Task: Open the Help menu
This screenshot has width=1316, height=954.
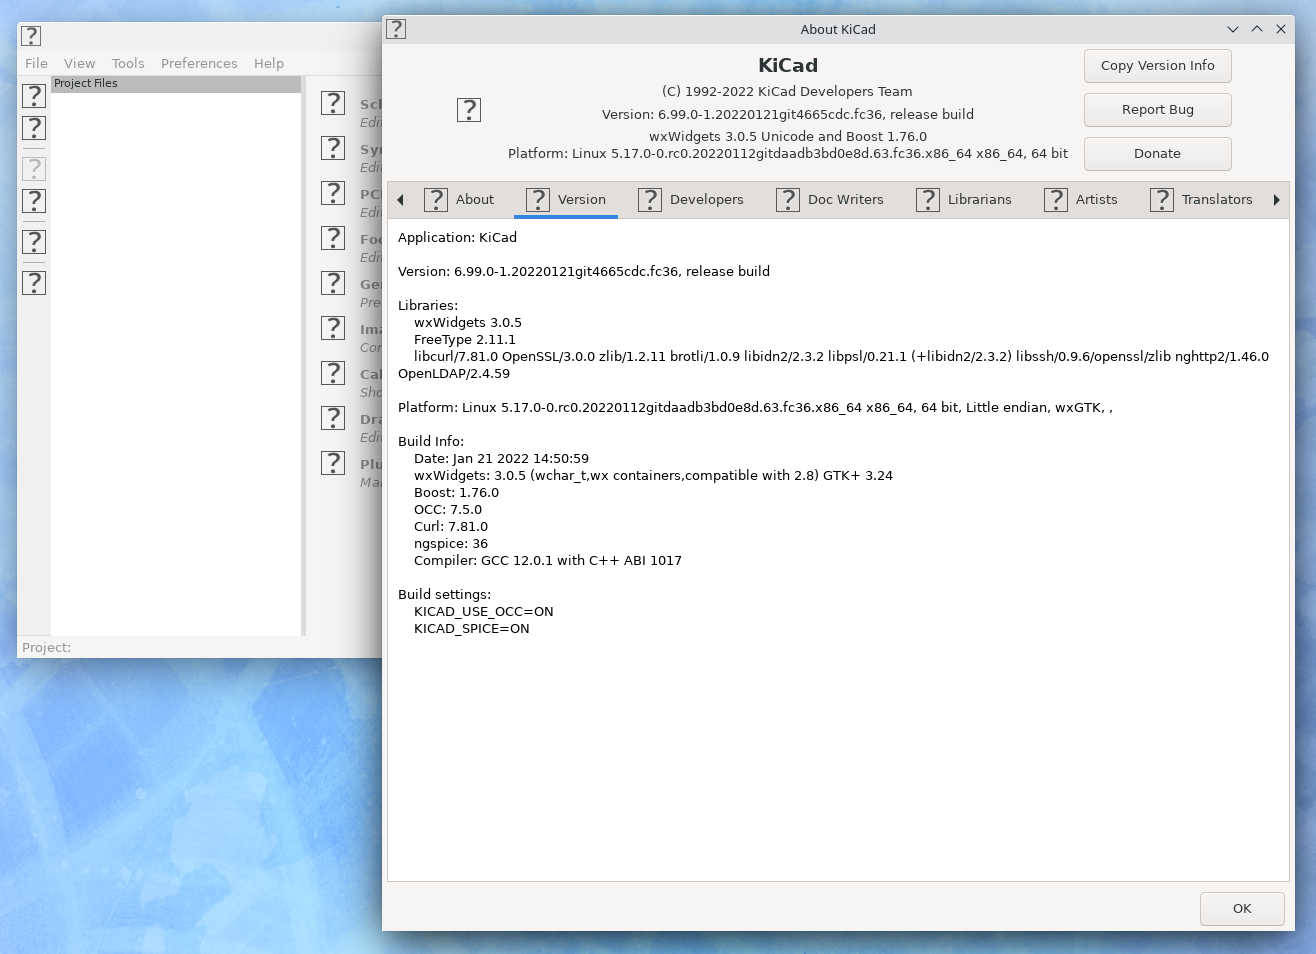Action: pos(269,63)
